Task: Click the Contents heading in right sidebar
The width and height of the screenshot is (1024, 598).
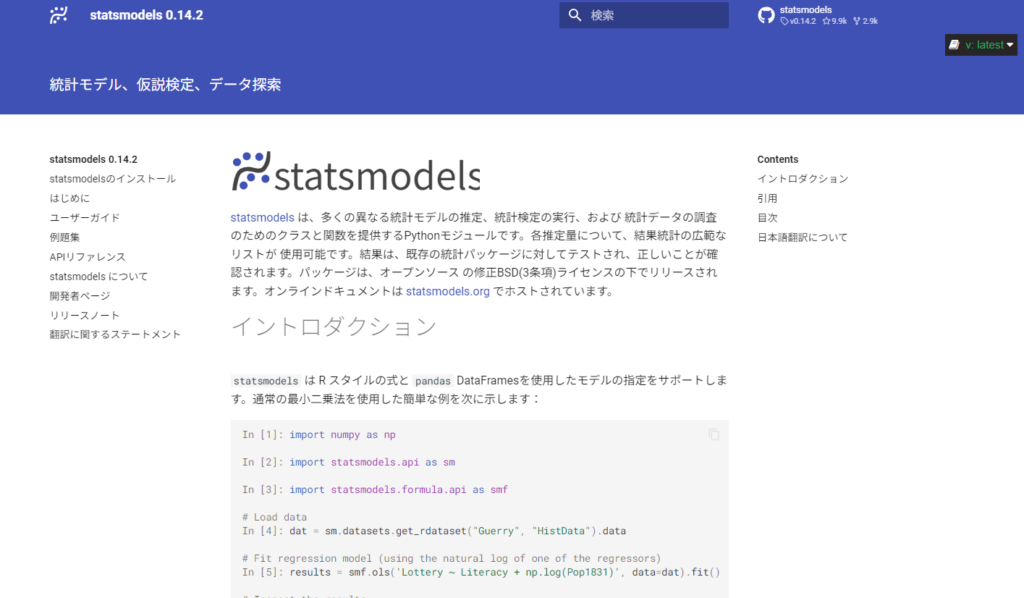Action: click(778, 159)
